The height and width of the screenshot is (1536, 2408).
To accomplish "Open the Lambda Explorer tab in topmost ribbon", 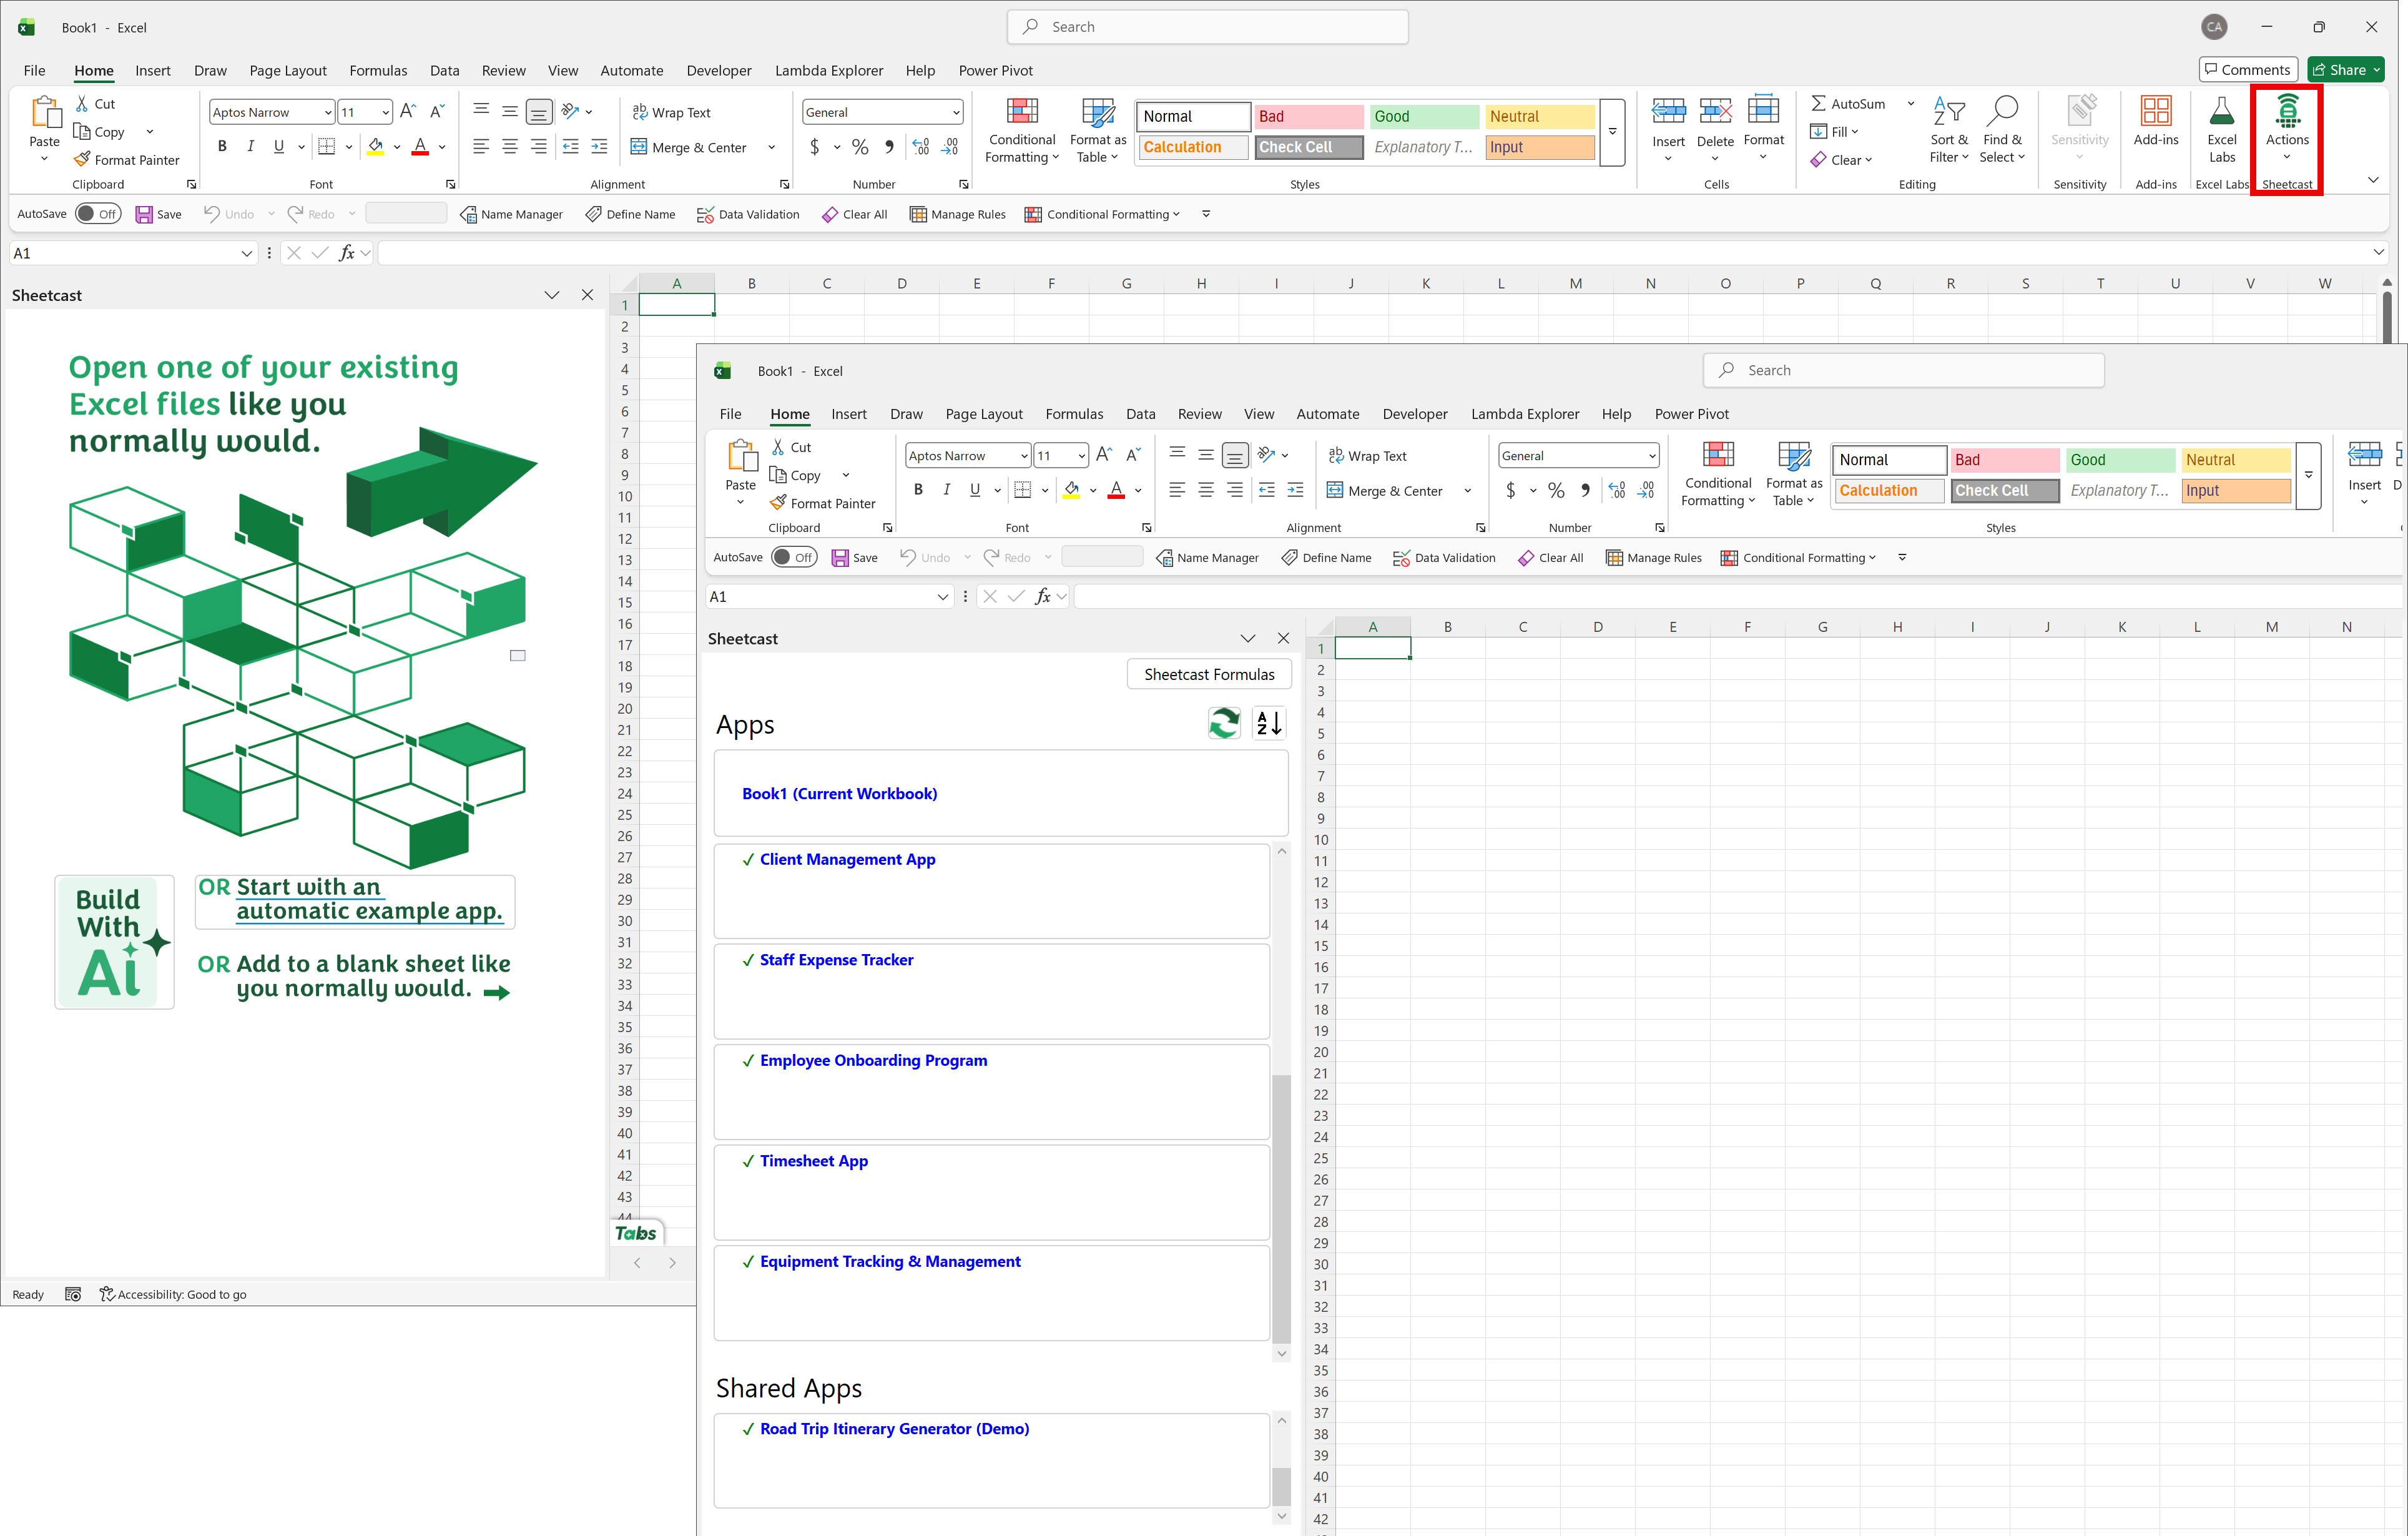I will click(828, 71).
